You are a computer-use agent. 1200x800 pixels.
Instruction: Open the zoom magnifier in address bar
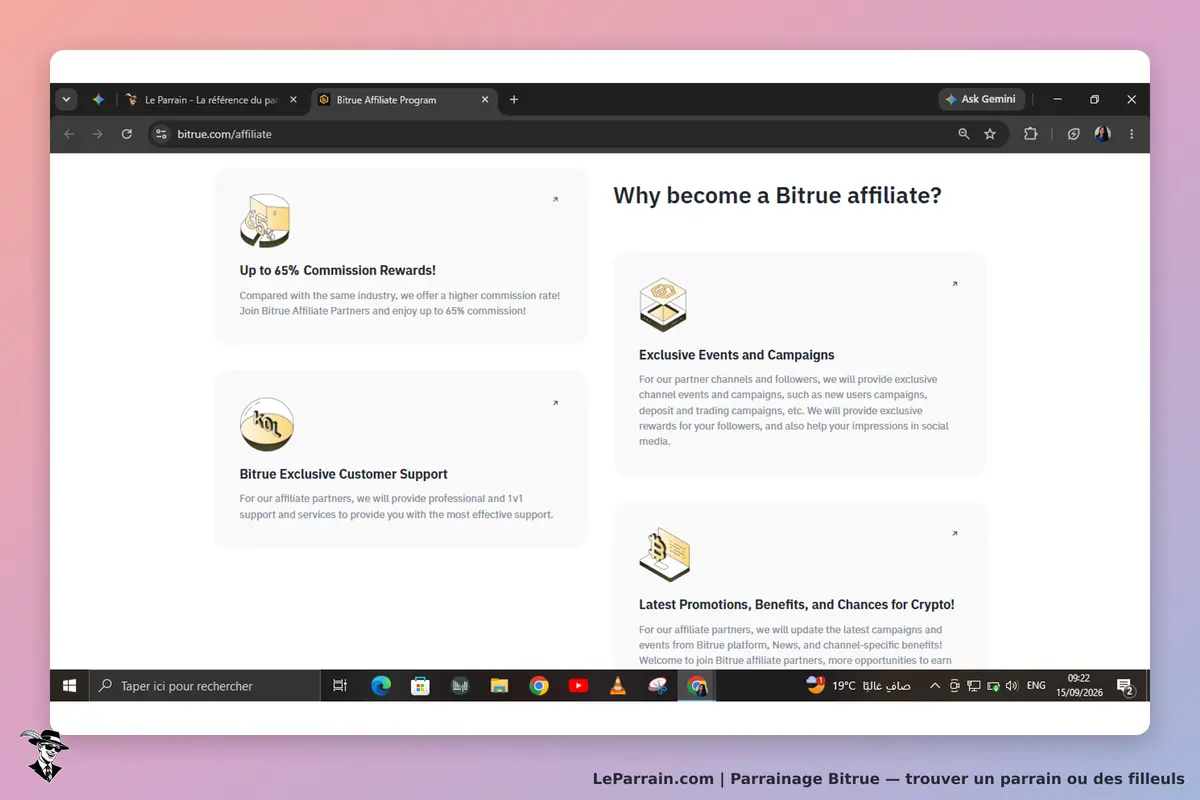tap(964, 134)
